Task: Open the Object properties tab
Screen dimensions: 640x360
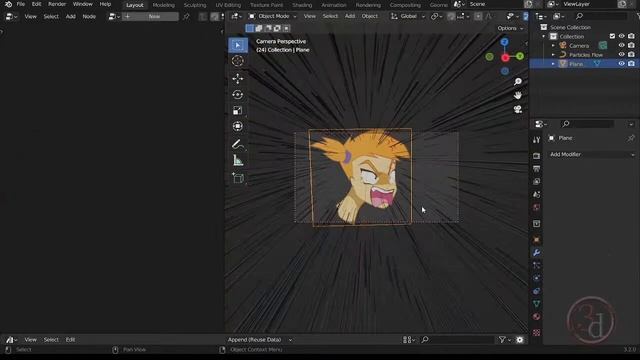Action: tap(536, 240)
